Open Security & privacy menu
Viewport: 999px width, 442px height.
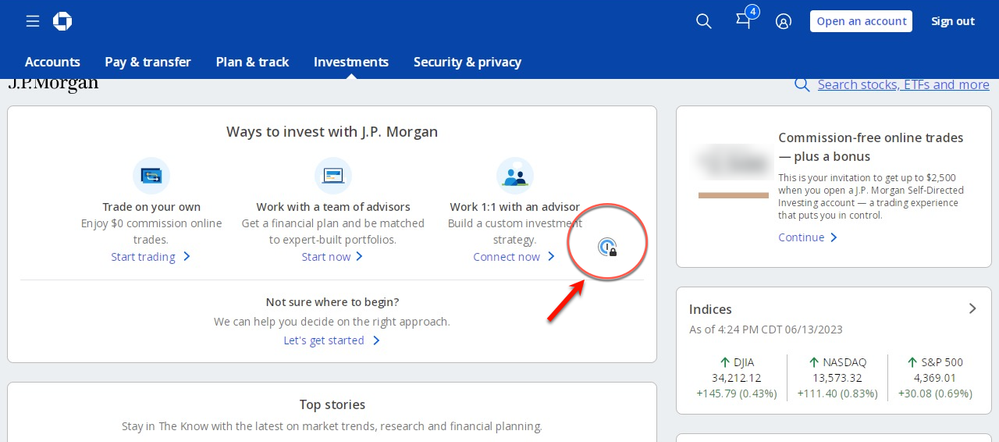(467, 62)
